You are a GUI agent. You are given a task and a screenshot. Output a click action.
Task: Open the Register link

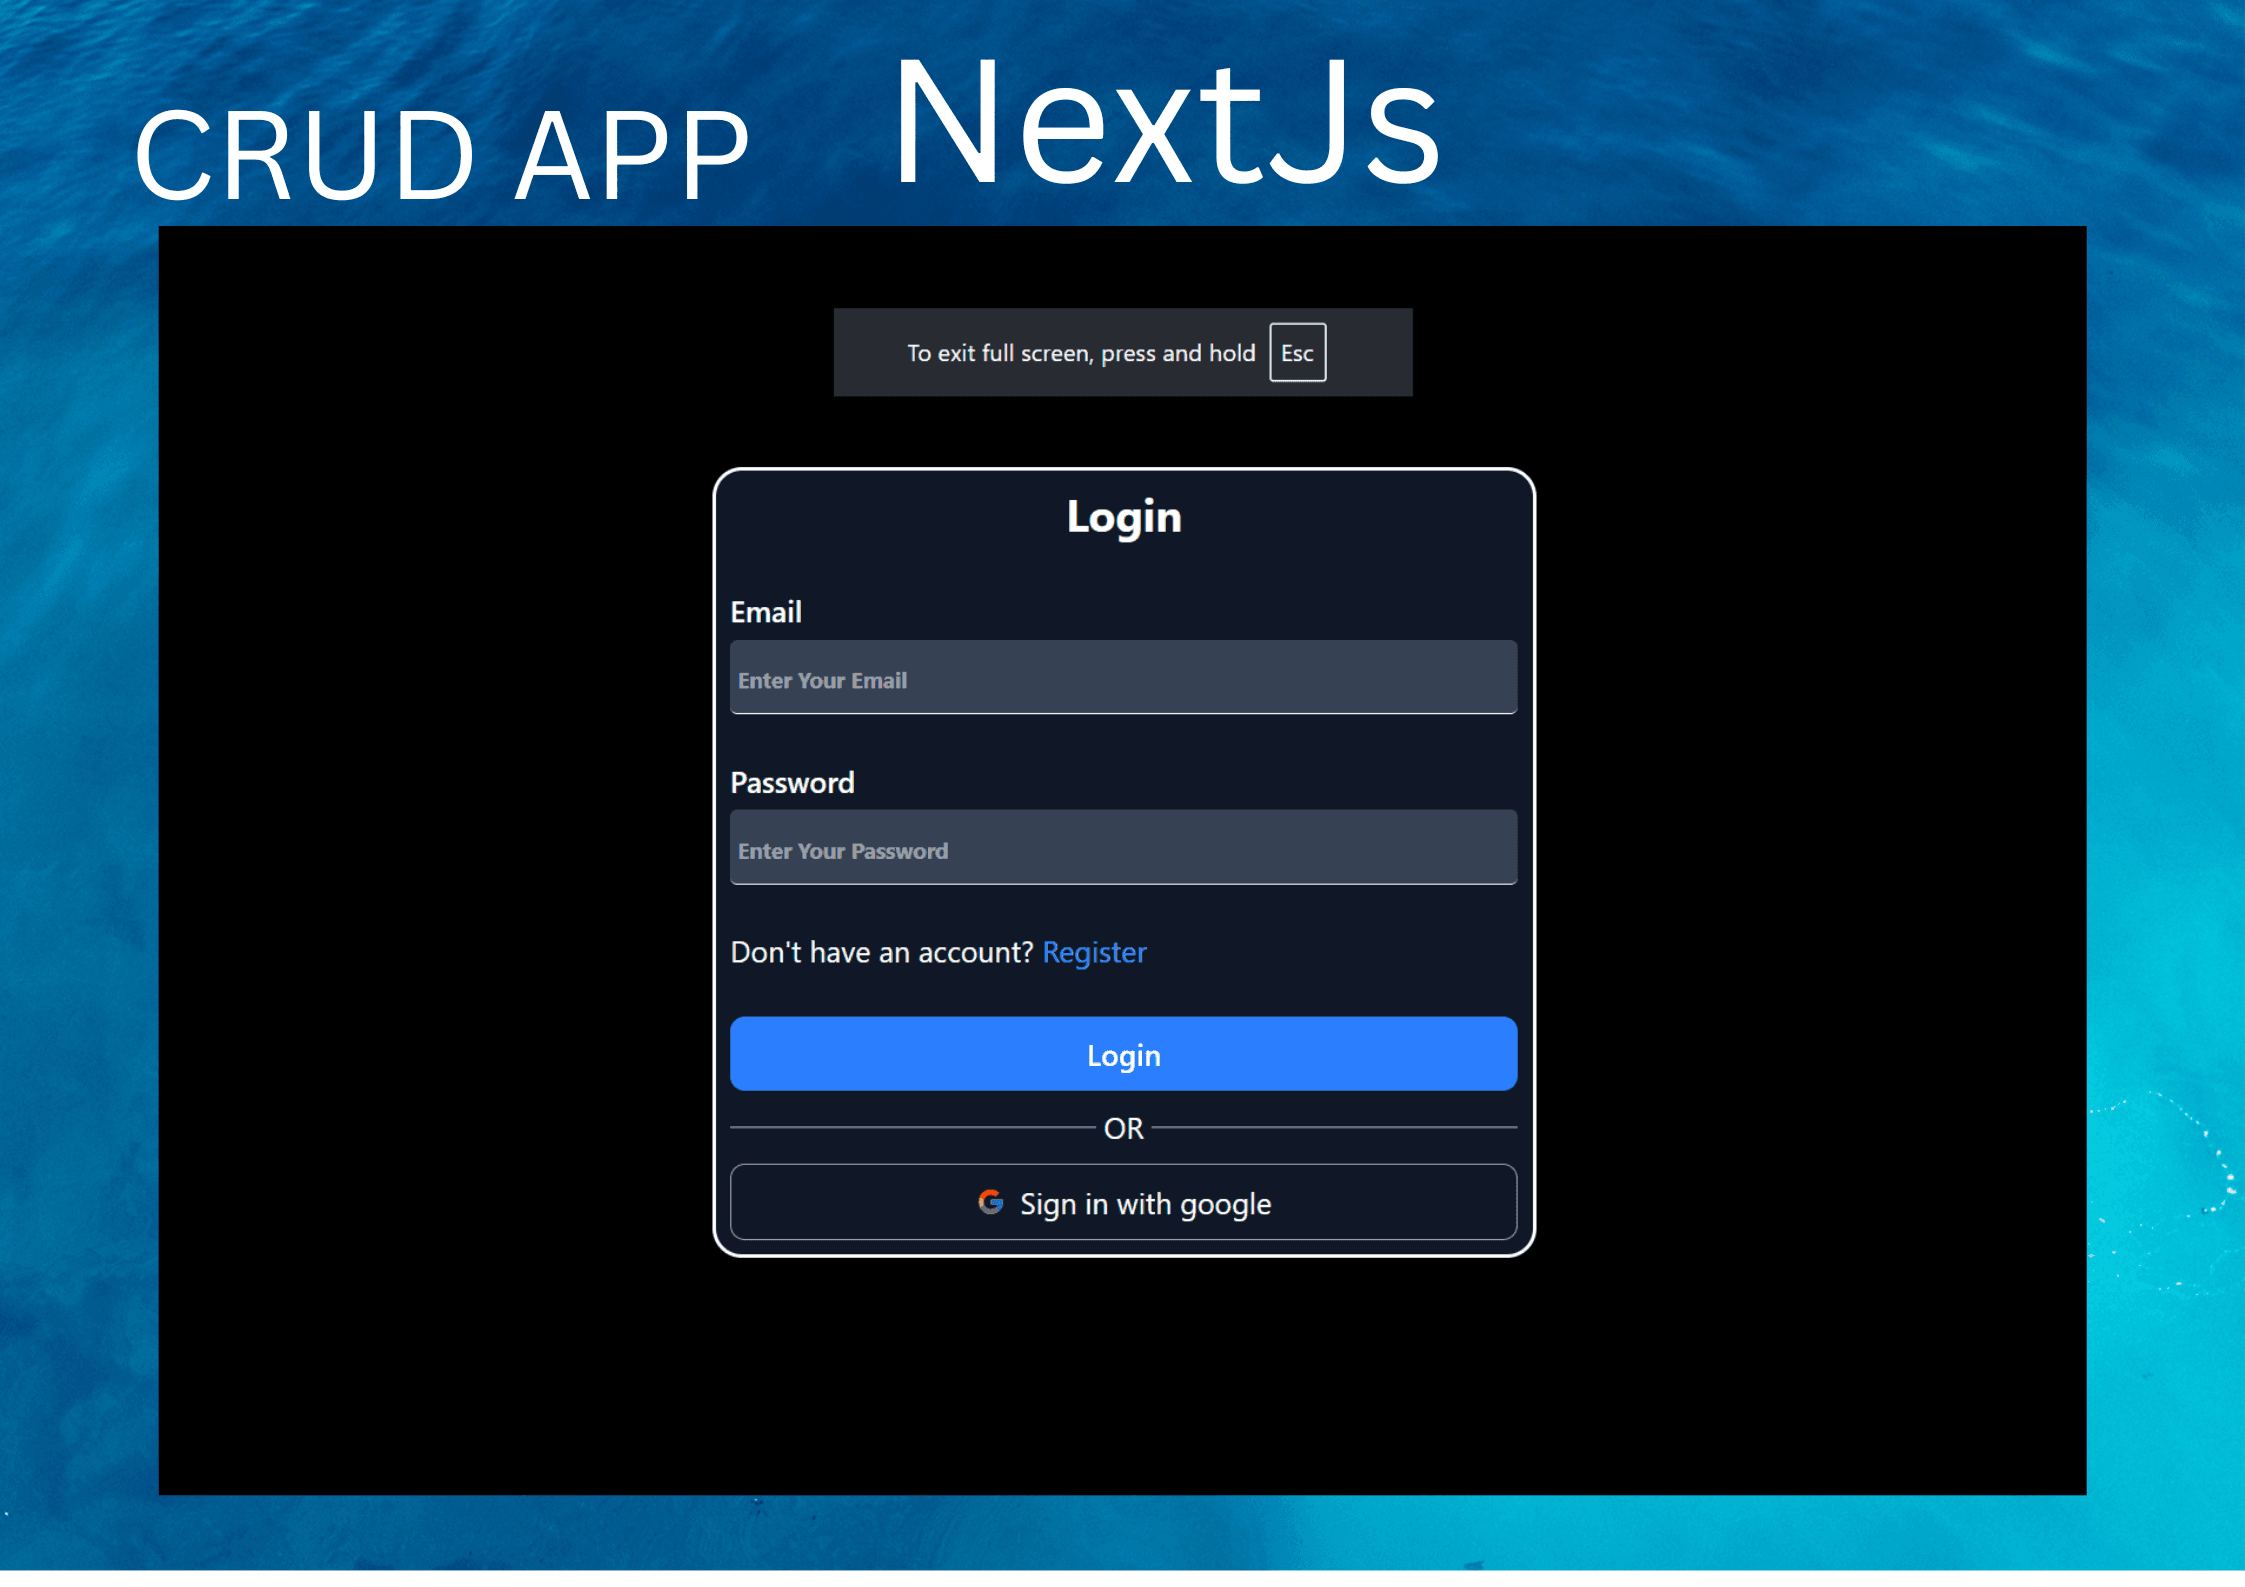pos(1094,953)
